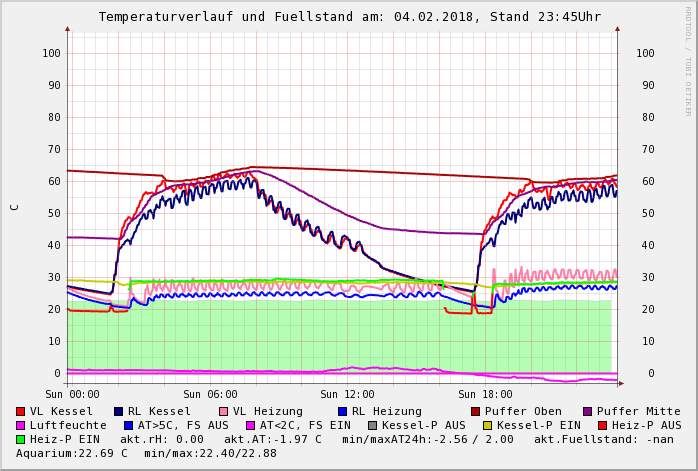Click the dark blue RL Kessel legend swatch
Image resolution: width=698 pixels, height=471 pixels.
(x=119, y=411)
